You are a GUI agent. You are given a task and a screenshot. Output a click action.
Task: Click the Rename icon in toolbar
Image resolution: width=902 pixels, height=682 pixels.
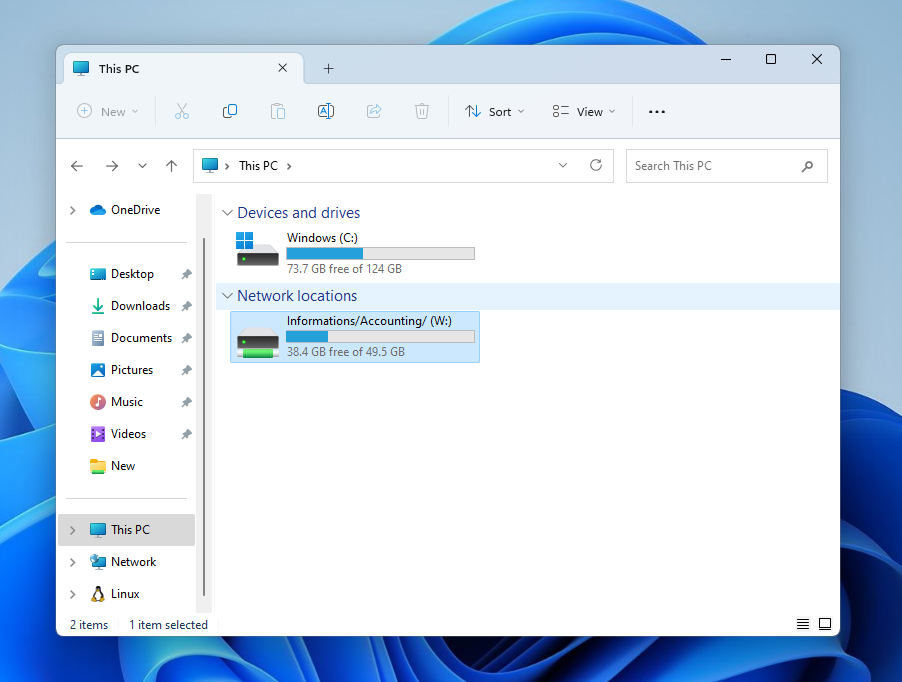pos(325,112)
